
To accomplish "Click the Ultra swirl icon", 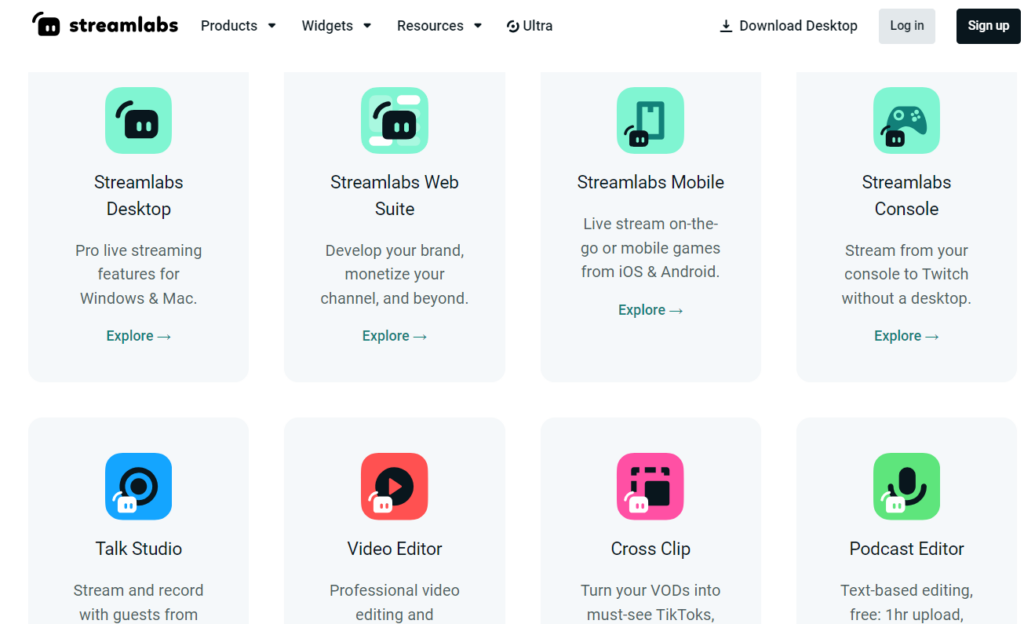I will (x=513, y=26).
